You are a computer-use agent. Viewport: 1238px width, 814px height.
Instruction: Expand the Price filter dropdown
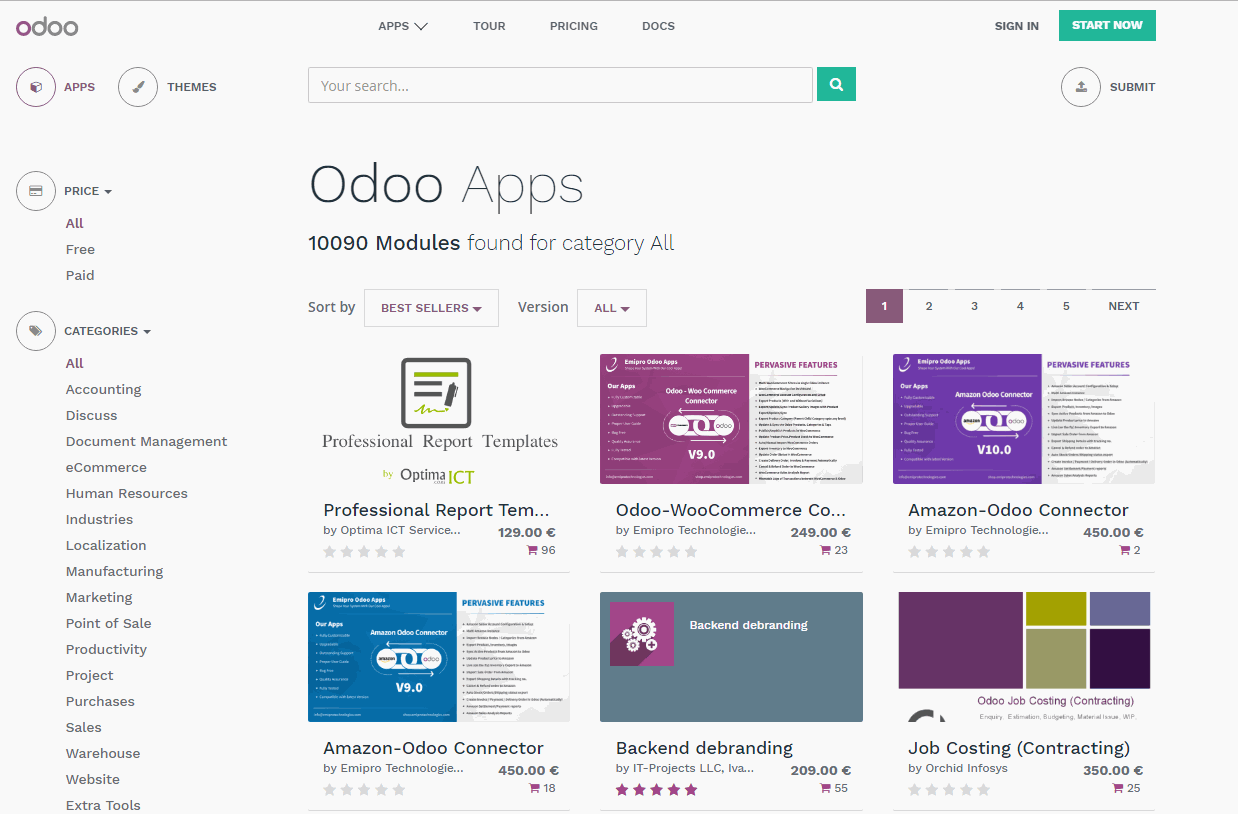coord(88,191)
